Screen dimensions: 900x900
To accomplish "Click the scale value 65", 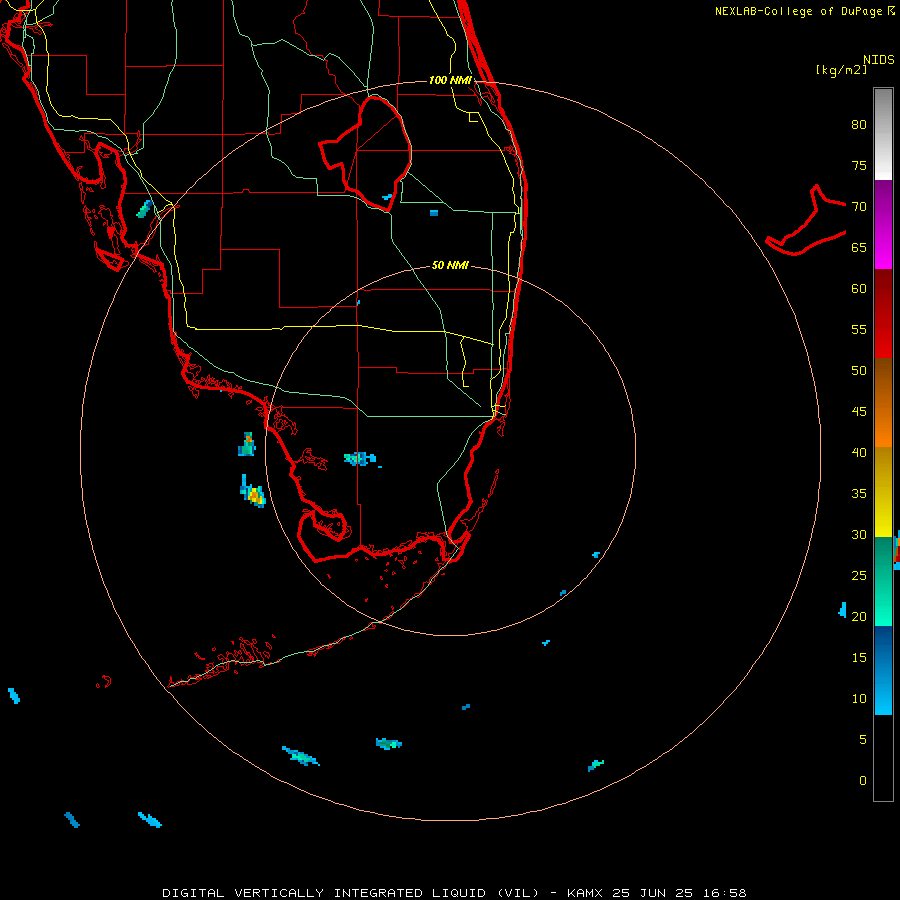I will (x=859, y=247).
